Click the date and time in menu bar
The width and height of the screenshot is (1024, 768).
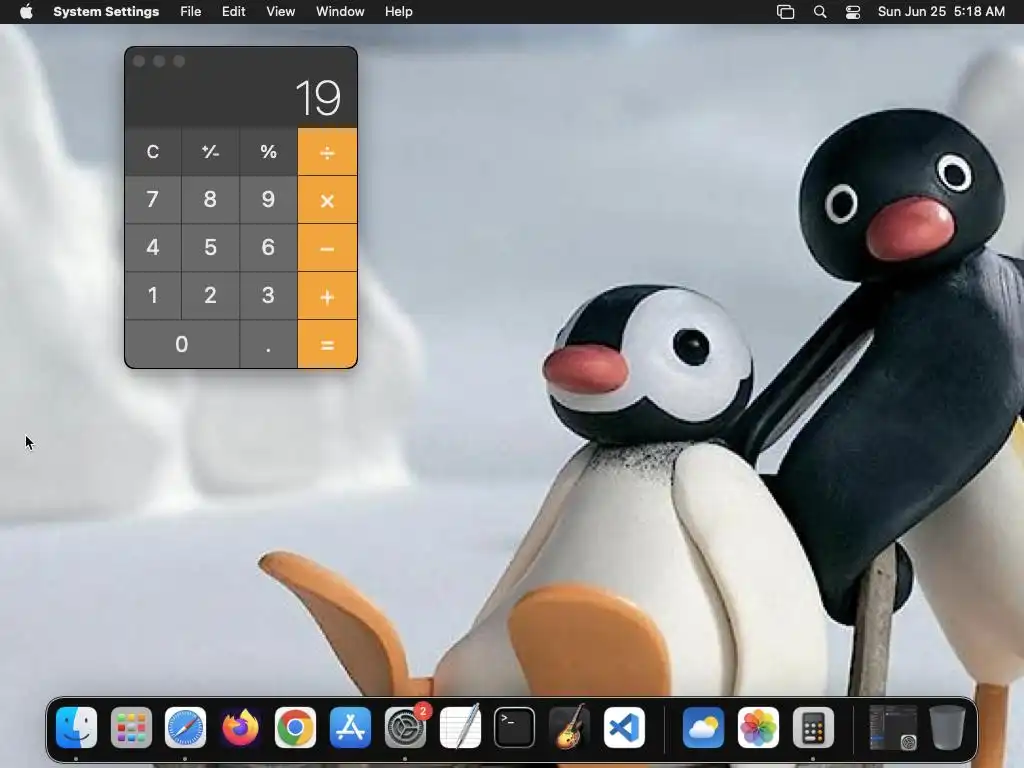pos(941,12)
